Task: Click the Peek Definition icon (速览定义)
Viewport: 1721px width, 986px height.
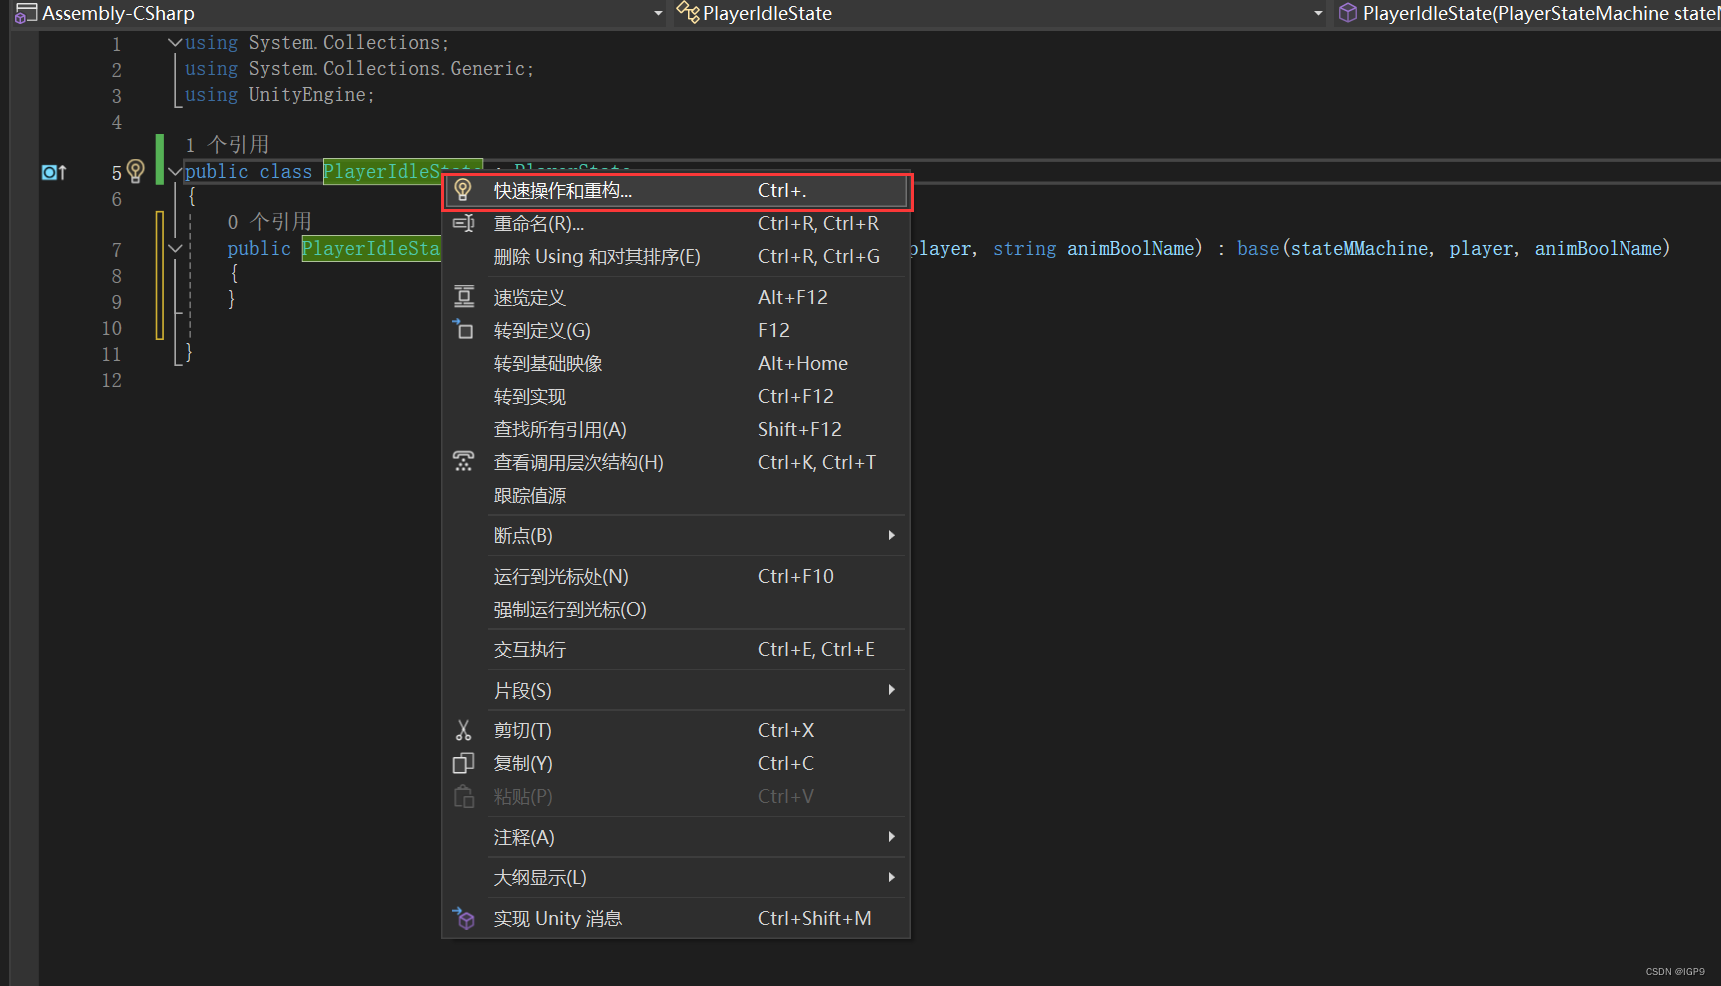Action: [x=464, y=297]
